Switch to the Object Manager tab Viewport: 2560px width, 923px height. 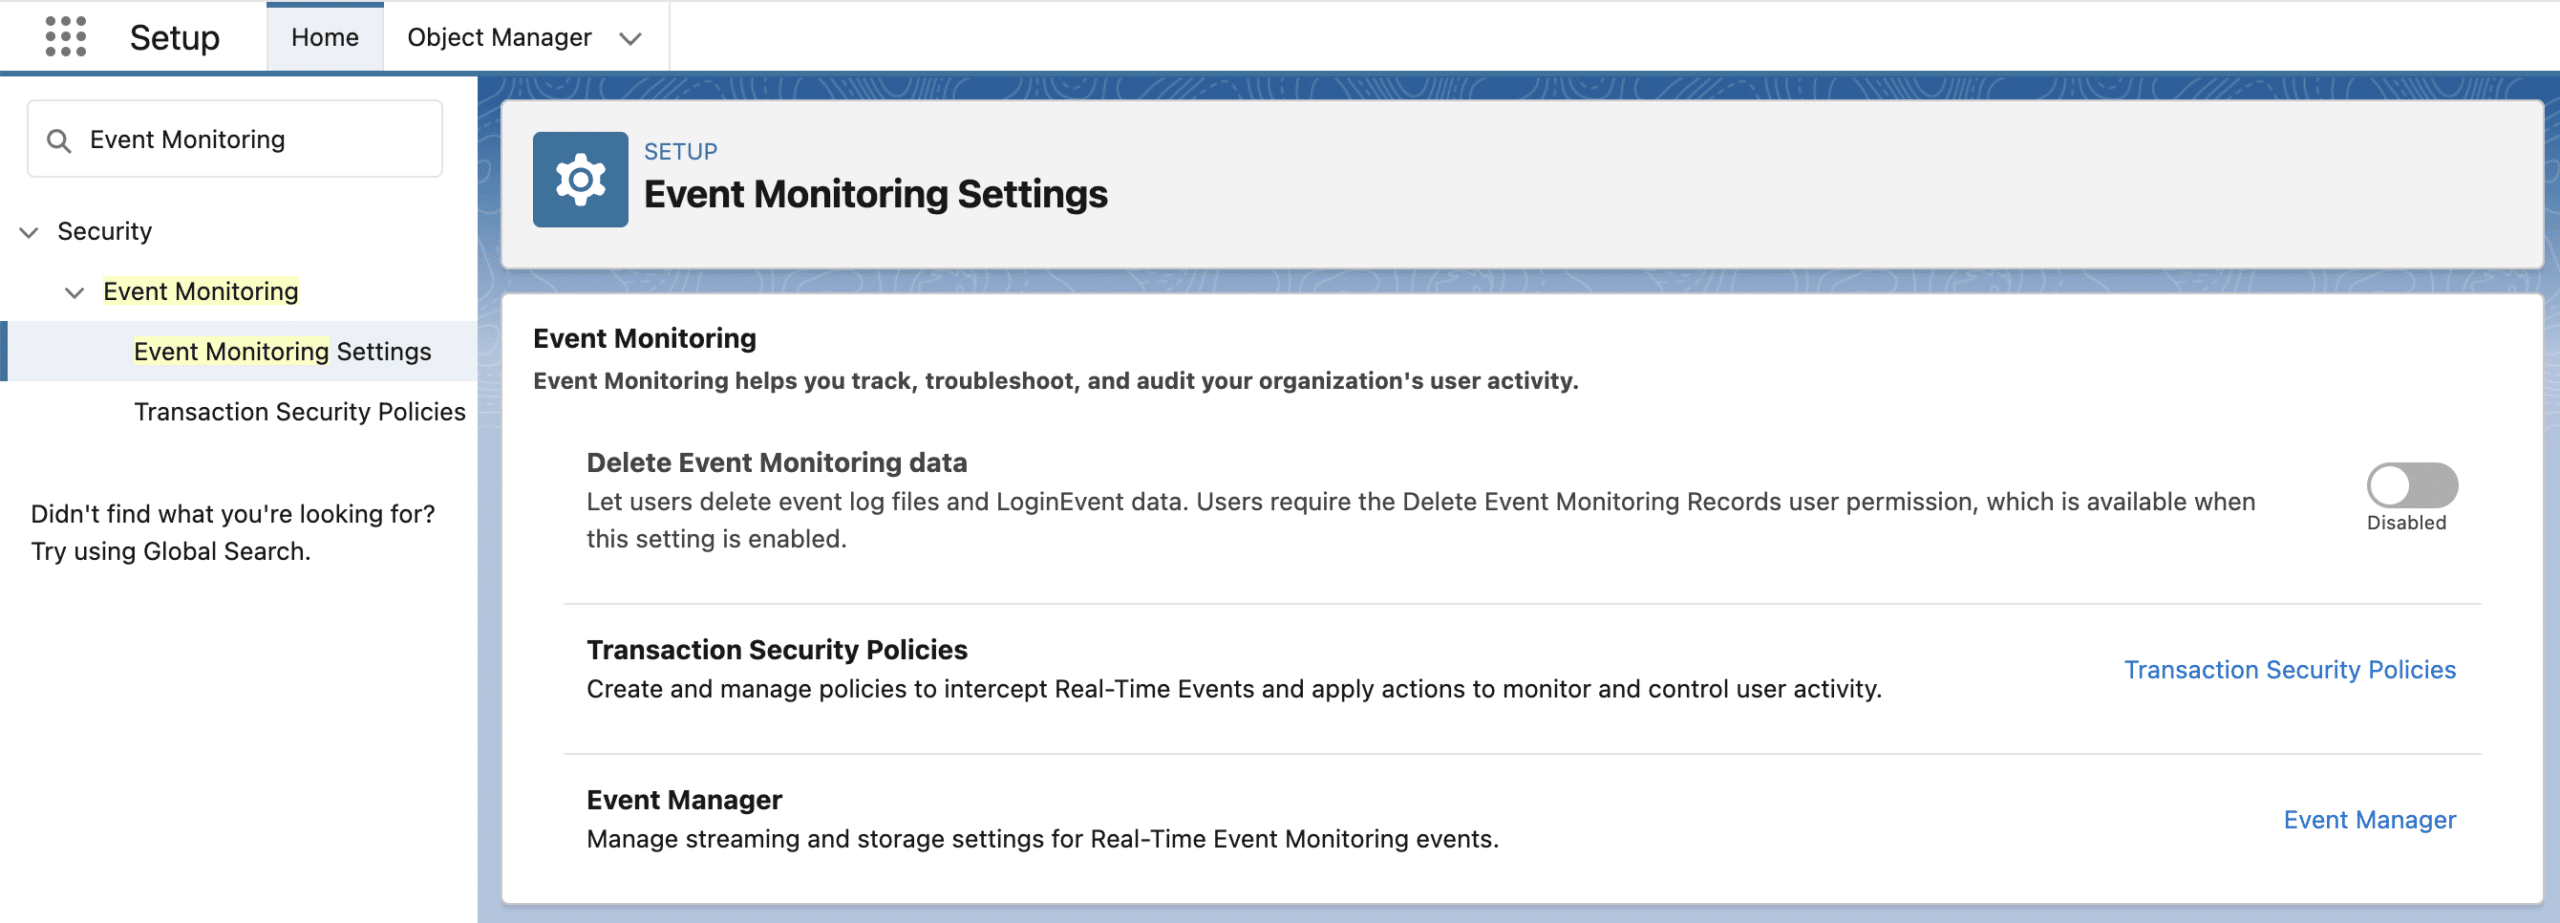tap(499, 37)
